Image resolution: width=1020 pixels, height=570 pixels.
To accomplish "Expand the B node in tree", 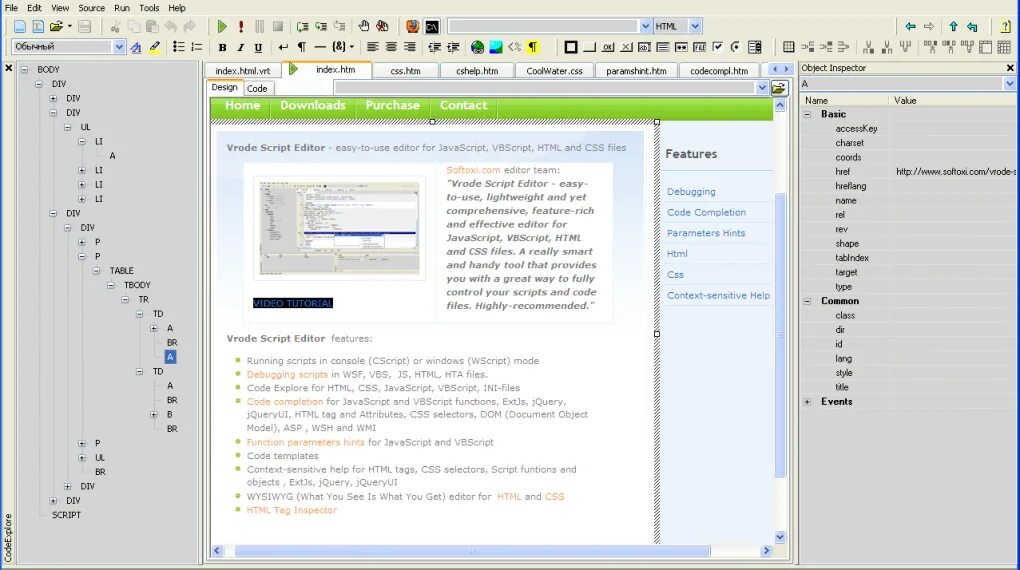I will [x=154, y=414].
